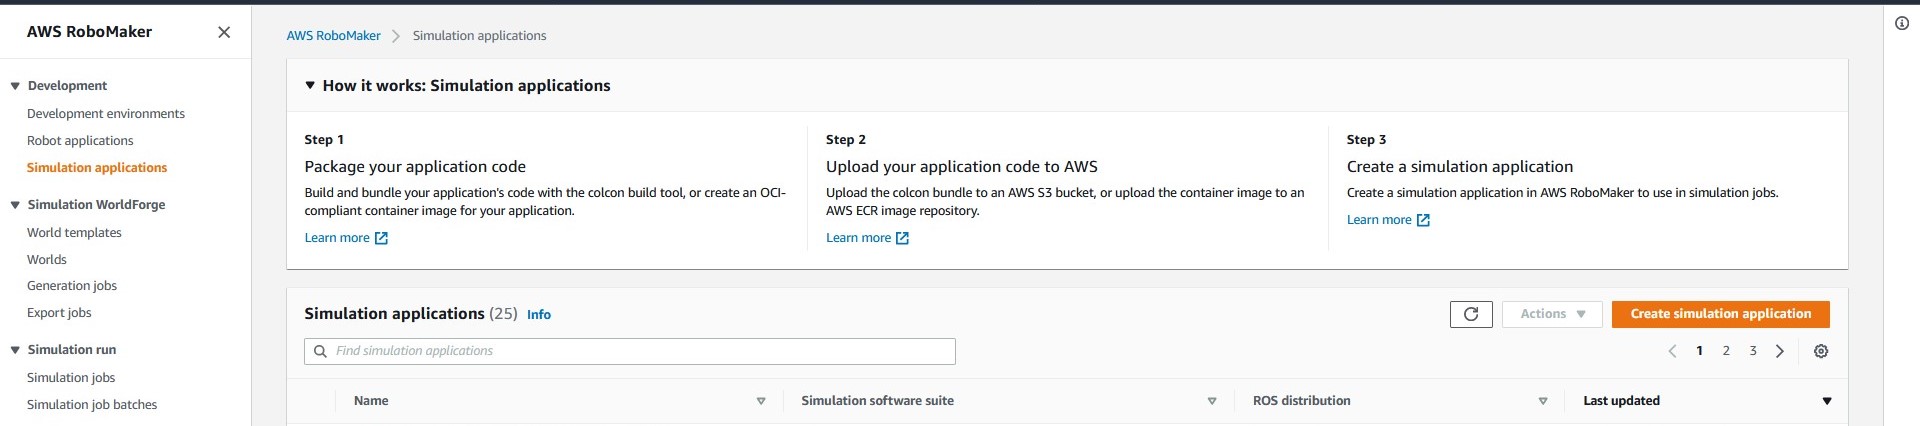Collapse the Simulation WorldForge group
1920x426 pixels.
pyautogui.click(x=15, y=205)
